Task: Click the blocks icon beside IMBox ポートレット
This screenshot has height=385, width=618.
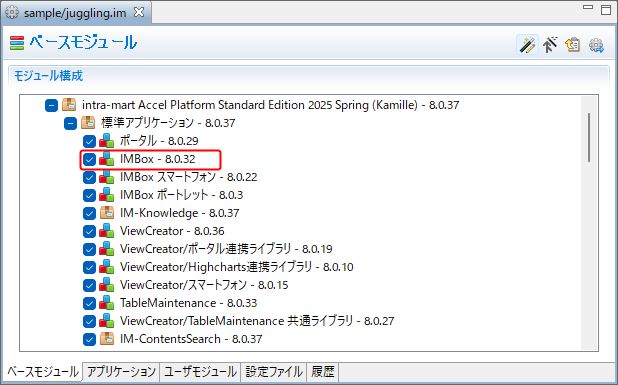Action: click(107, 195)
